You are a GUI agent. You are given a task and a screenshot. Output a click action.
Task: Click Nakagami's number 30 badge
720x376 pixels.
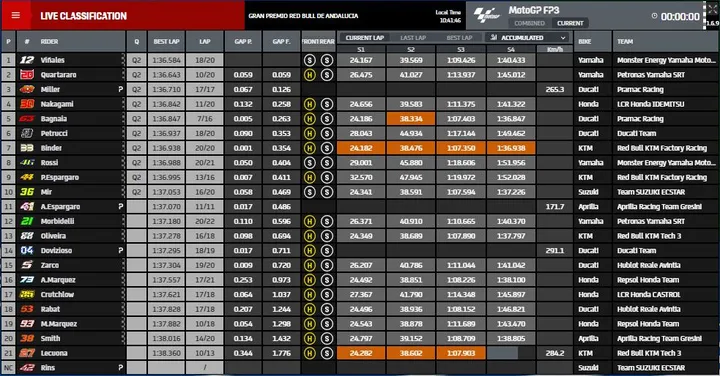pyautogui.click(x=27, y=104)
